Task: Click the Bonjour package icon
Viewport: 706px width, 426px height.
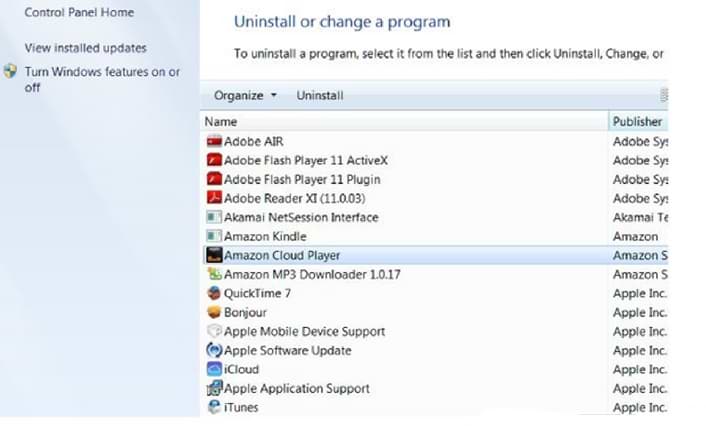Action: 214,312
